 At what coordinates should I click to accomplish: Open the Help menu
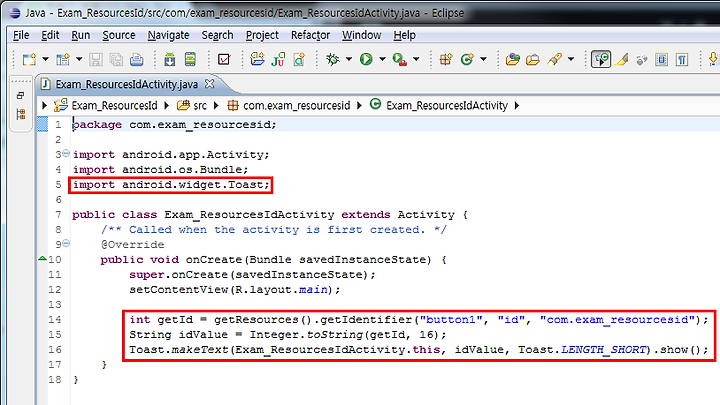tap(405, 35)
